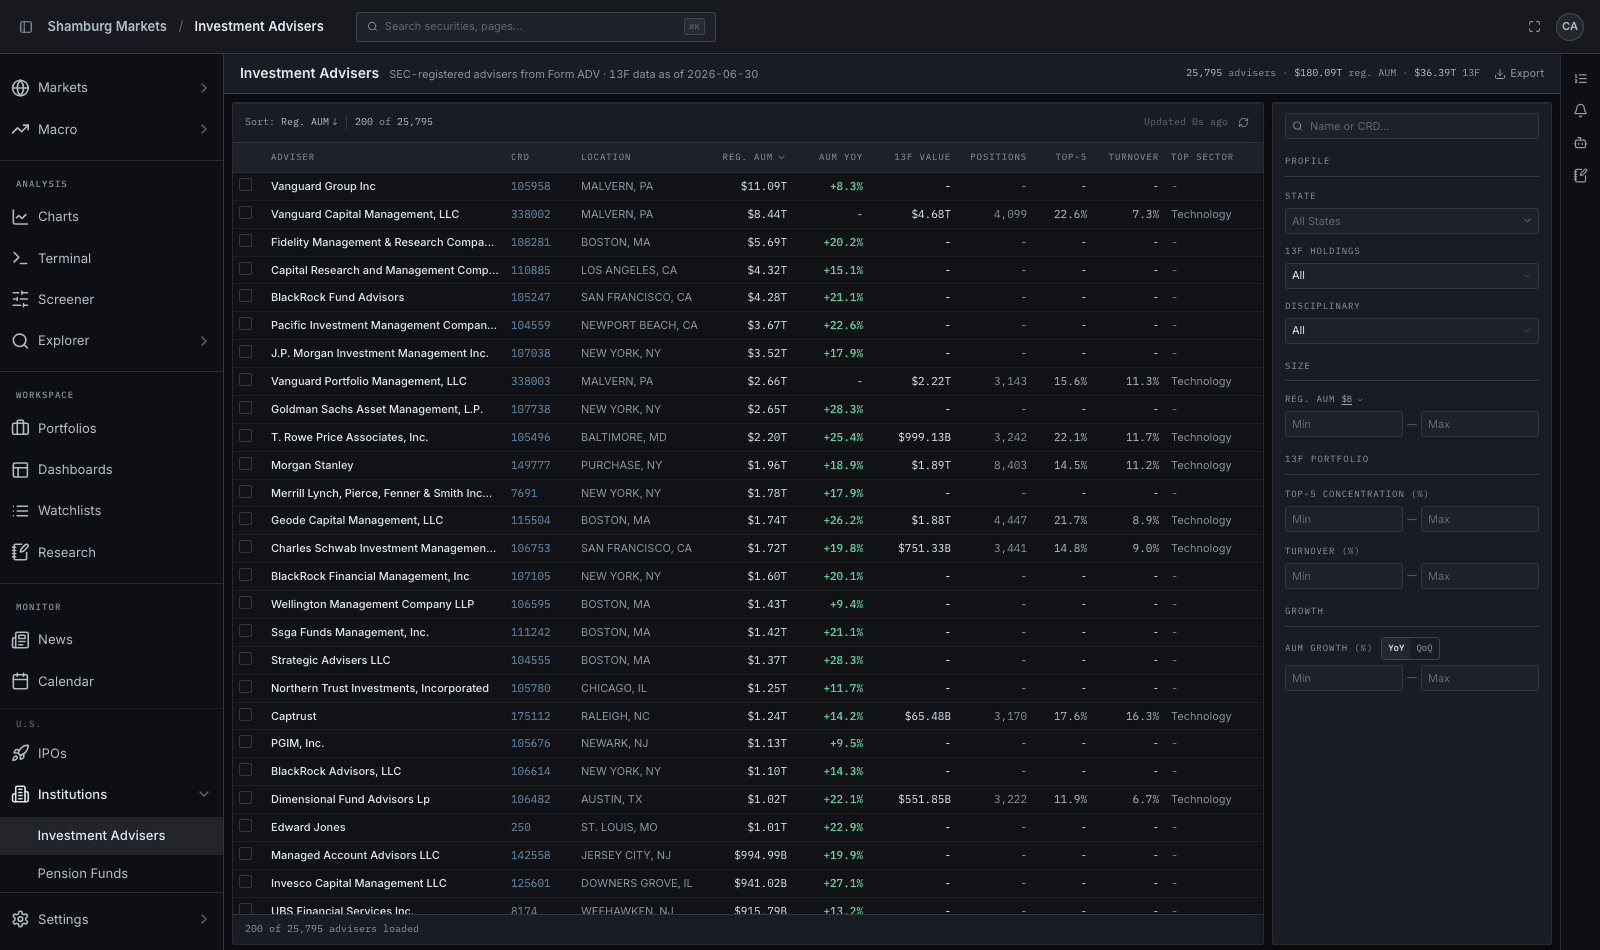1600x950 pixels.
Task: Set the AUM growth toggle to YoY
Action: click(x=1396, y=648)
